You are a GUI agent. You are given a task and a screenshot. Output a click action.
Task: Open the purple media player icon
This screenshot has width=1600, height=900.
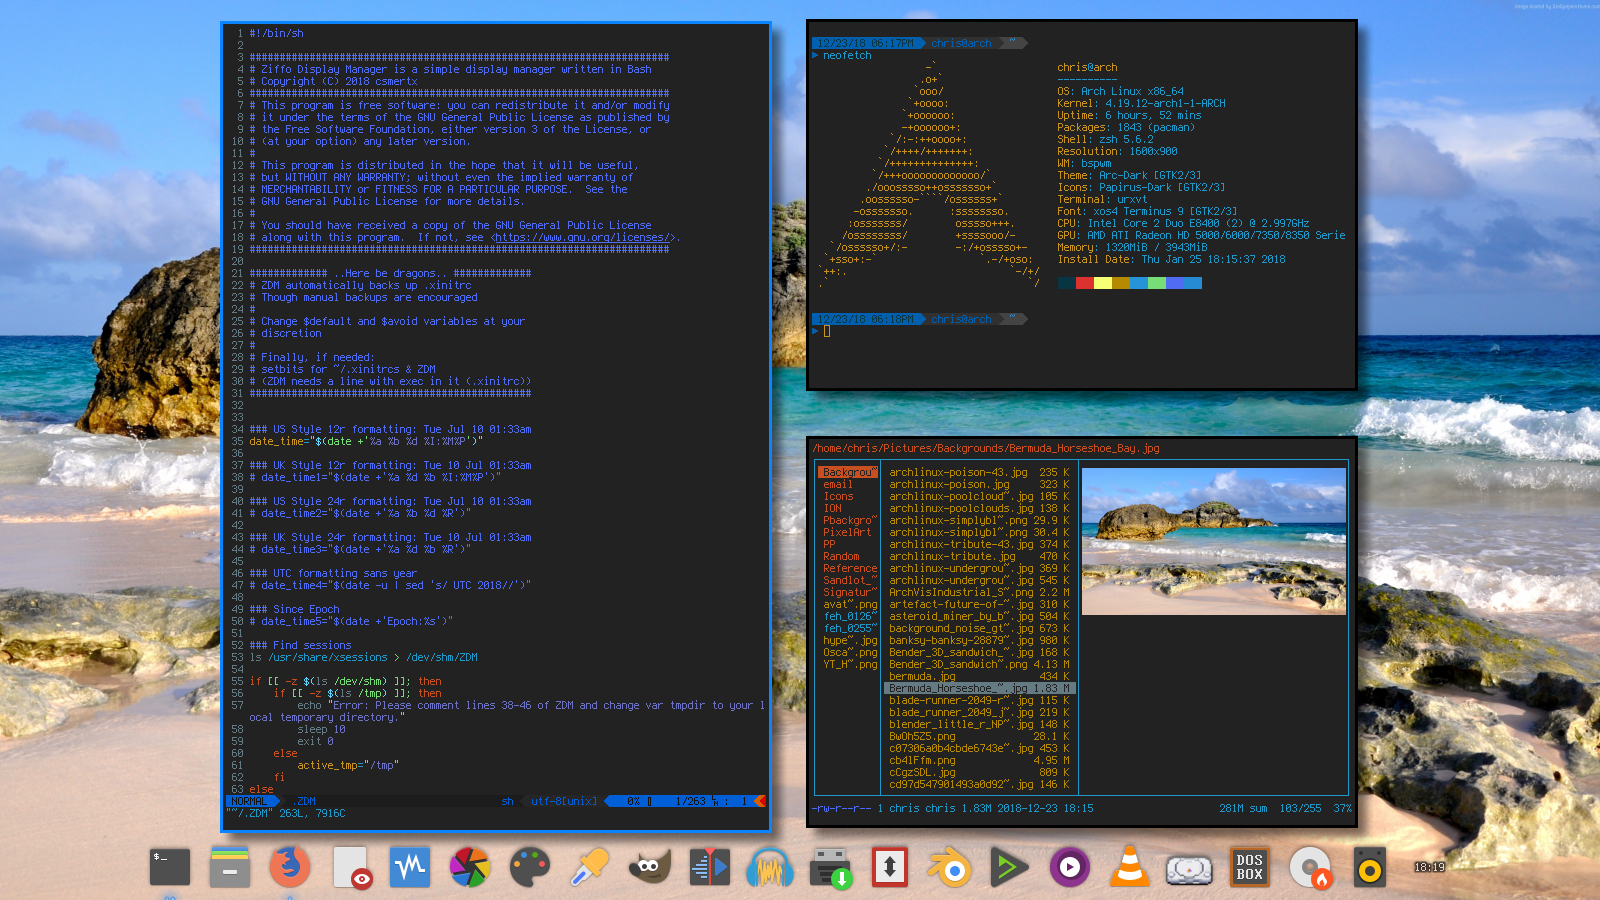(1070, 867)
